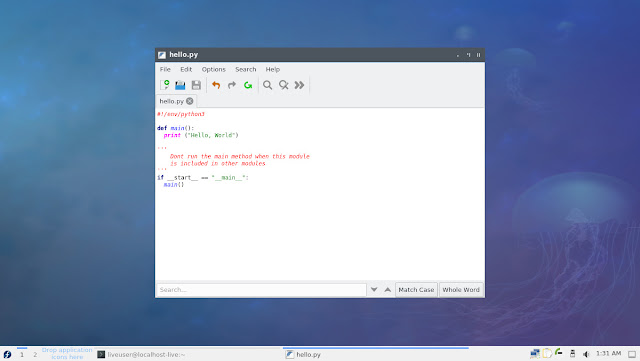Viewport: 640px width, 361px height.
Task: Click the 'is included in other modules' comment
Action: 218,163
